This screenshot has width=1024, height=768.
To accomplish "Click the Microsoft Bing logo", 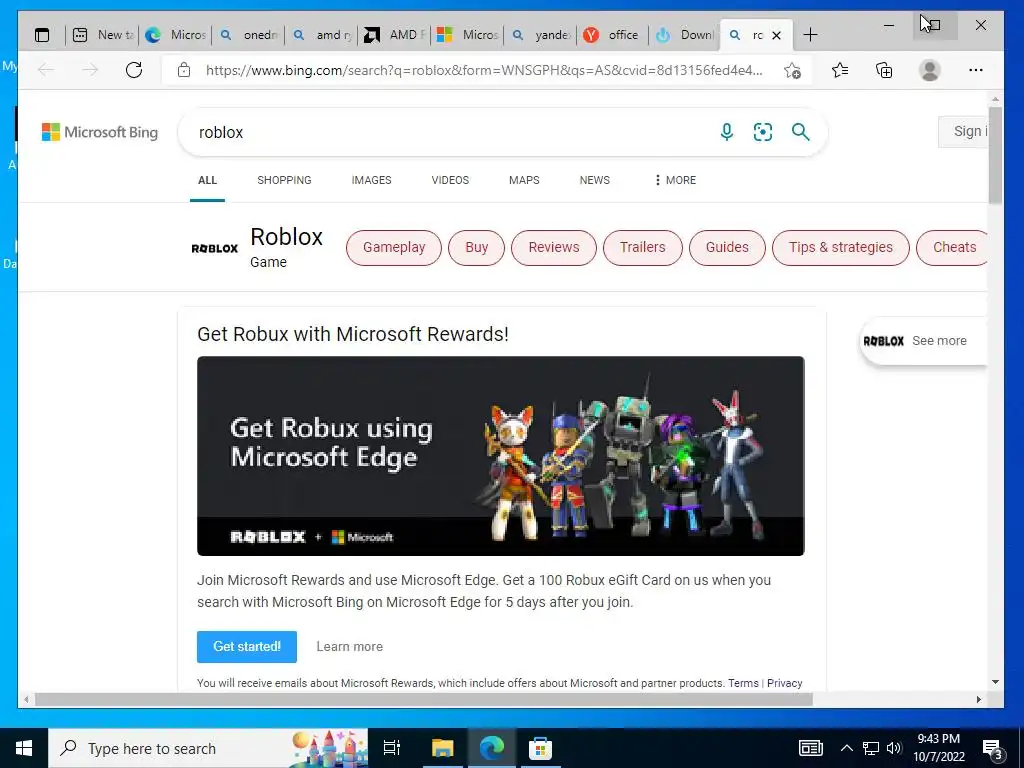I will tap(100, 132).
